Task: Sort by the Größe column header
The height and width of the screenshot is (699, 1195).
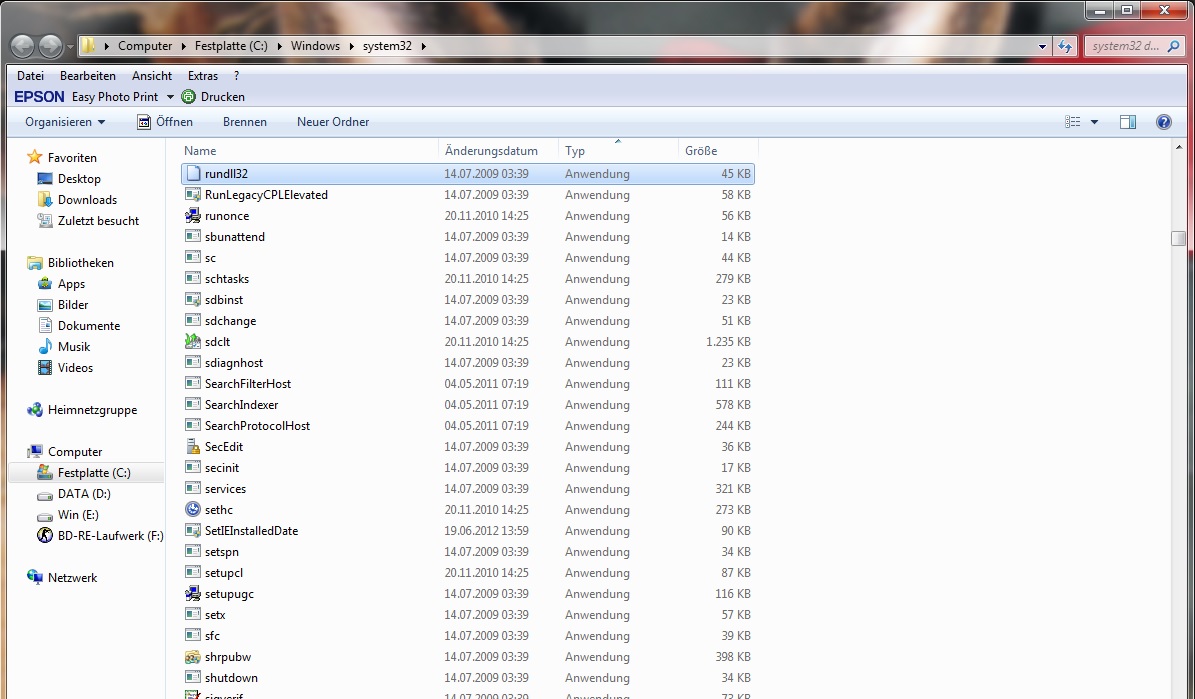Action: (701, 151)
